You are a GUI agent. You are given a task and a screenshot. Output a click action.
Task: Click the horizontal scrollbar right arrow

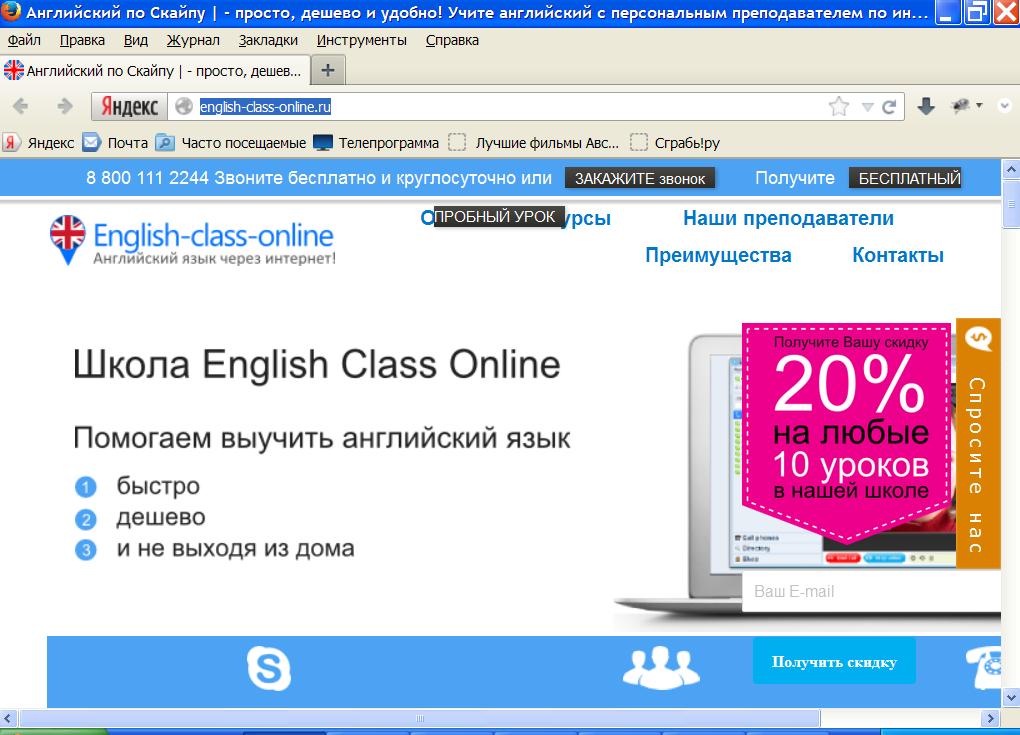pos(991,719)
